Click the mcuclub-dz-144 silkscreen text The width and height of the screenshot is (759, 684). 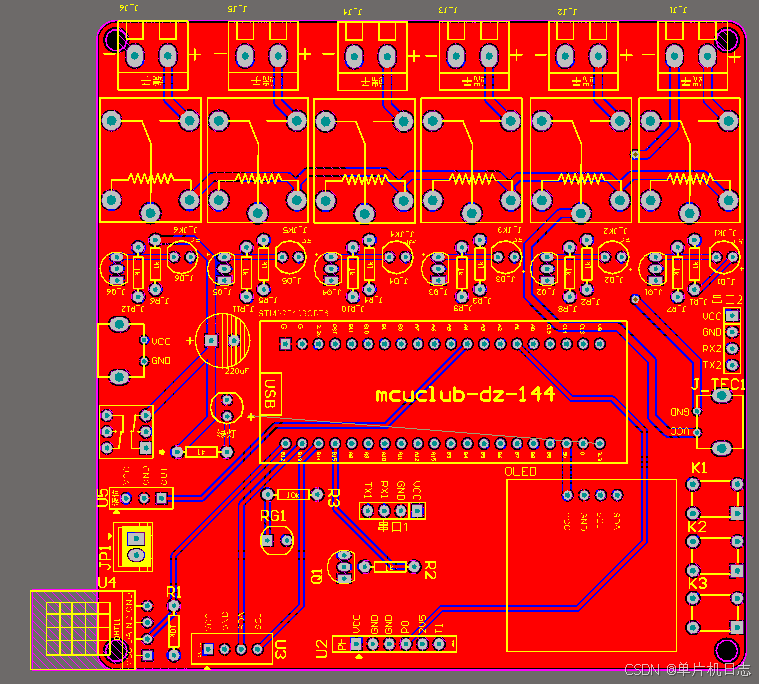click(465, 395)
